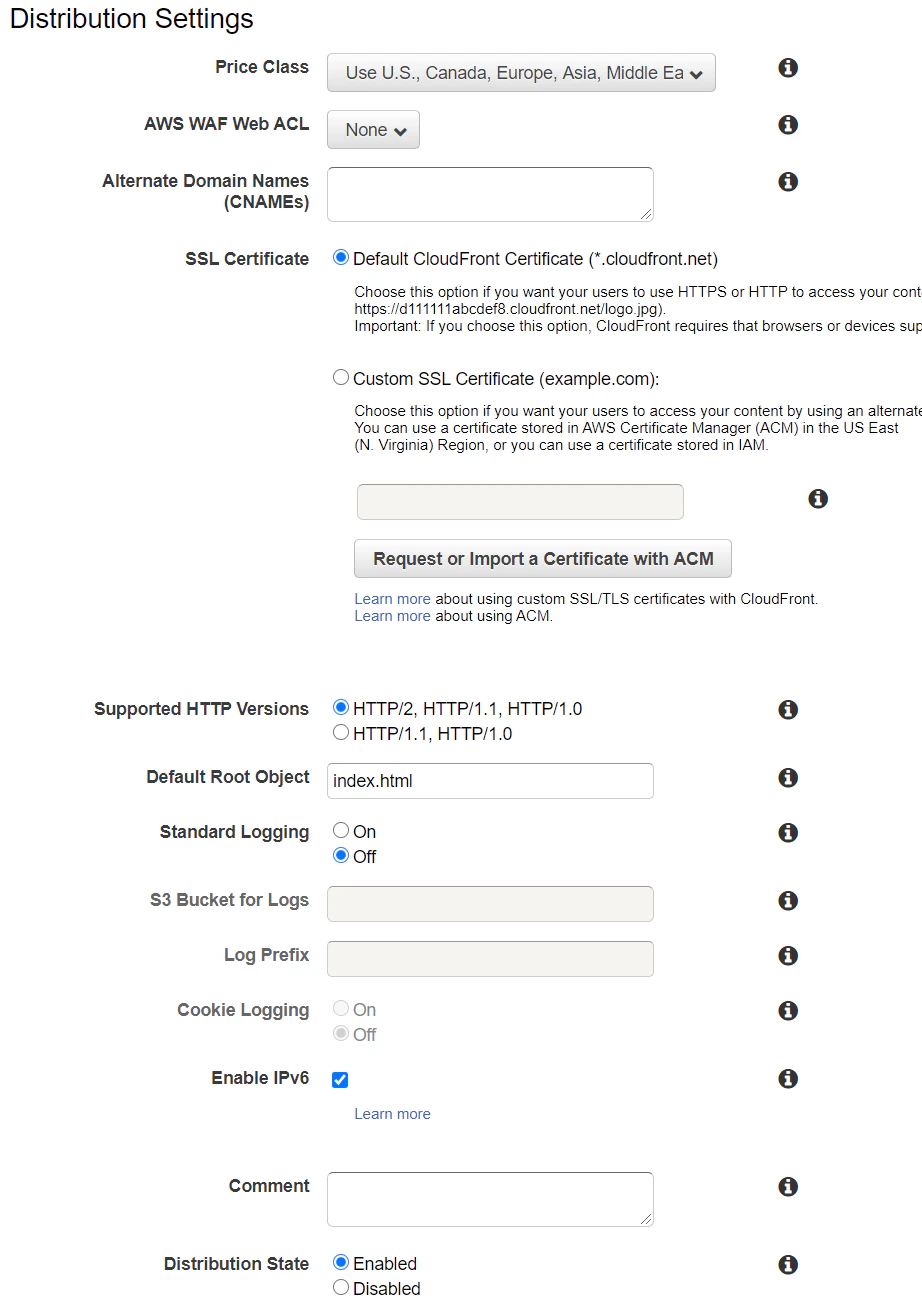The height and width of the screenshot is (1314, 922).
Task: Turn Standard Logging On
Action: pyautogui.click(x=341, y=830)
